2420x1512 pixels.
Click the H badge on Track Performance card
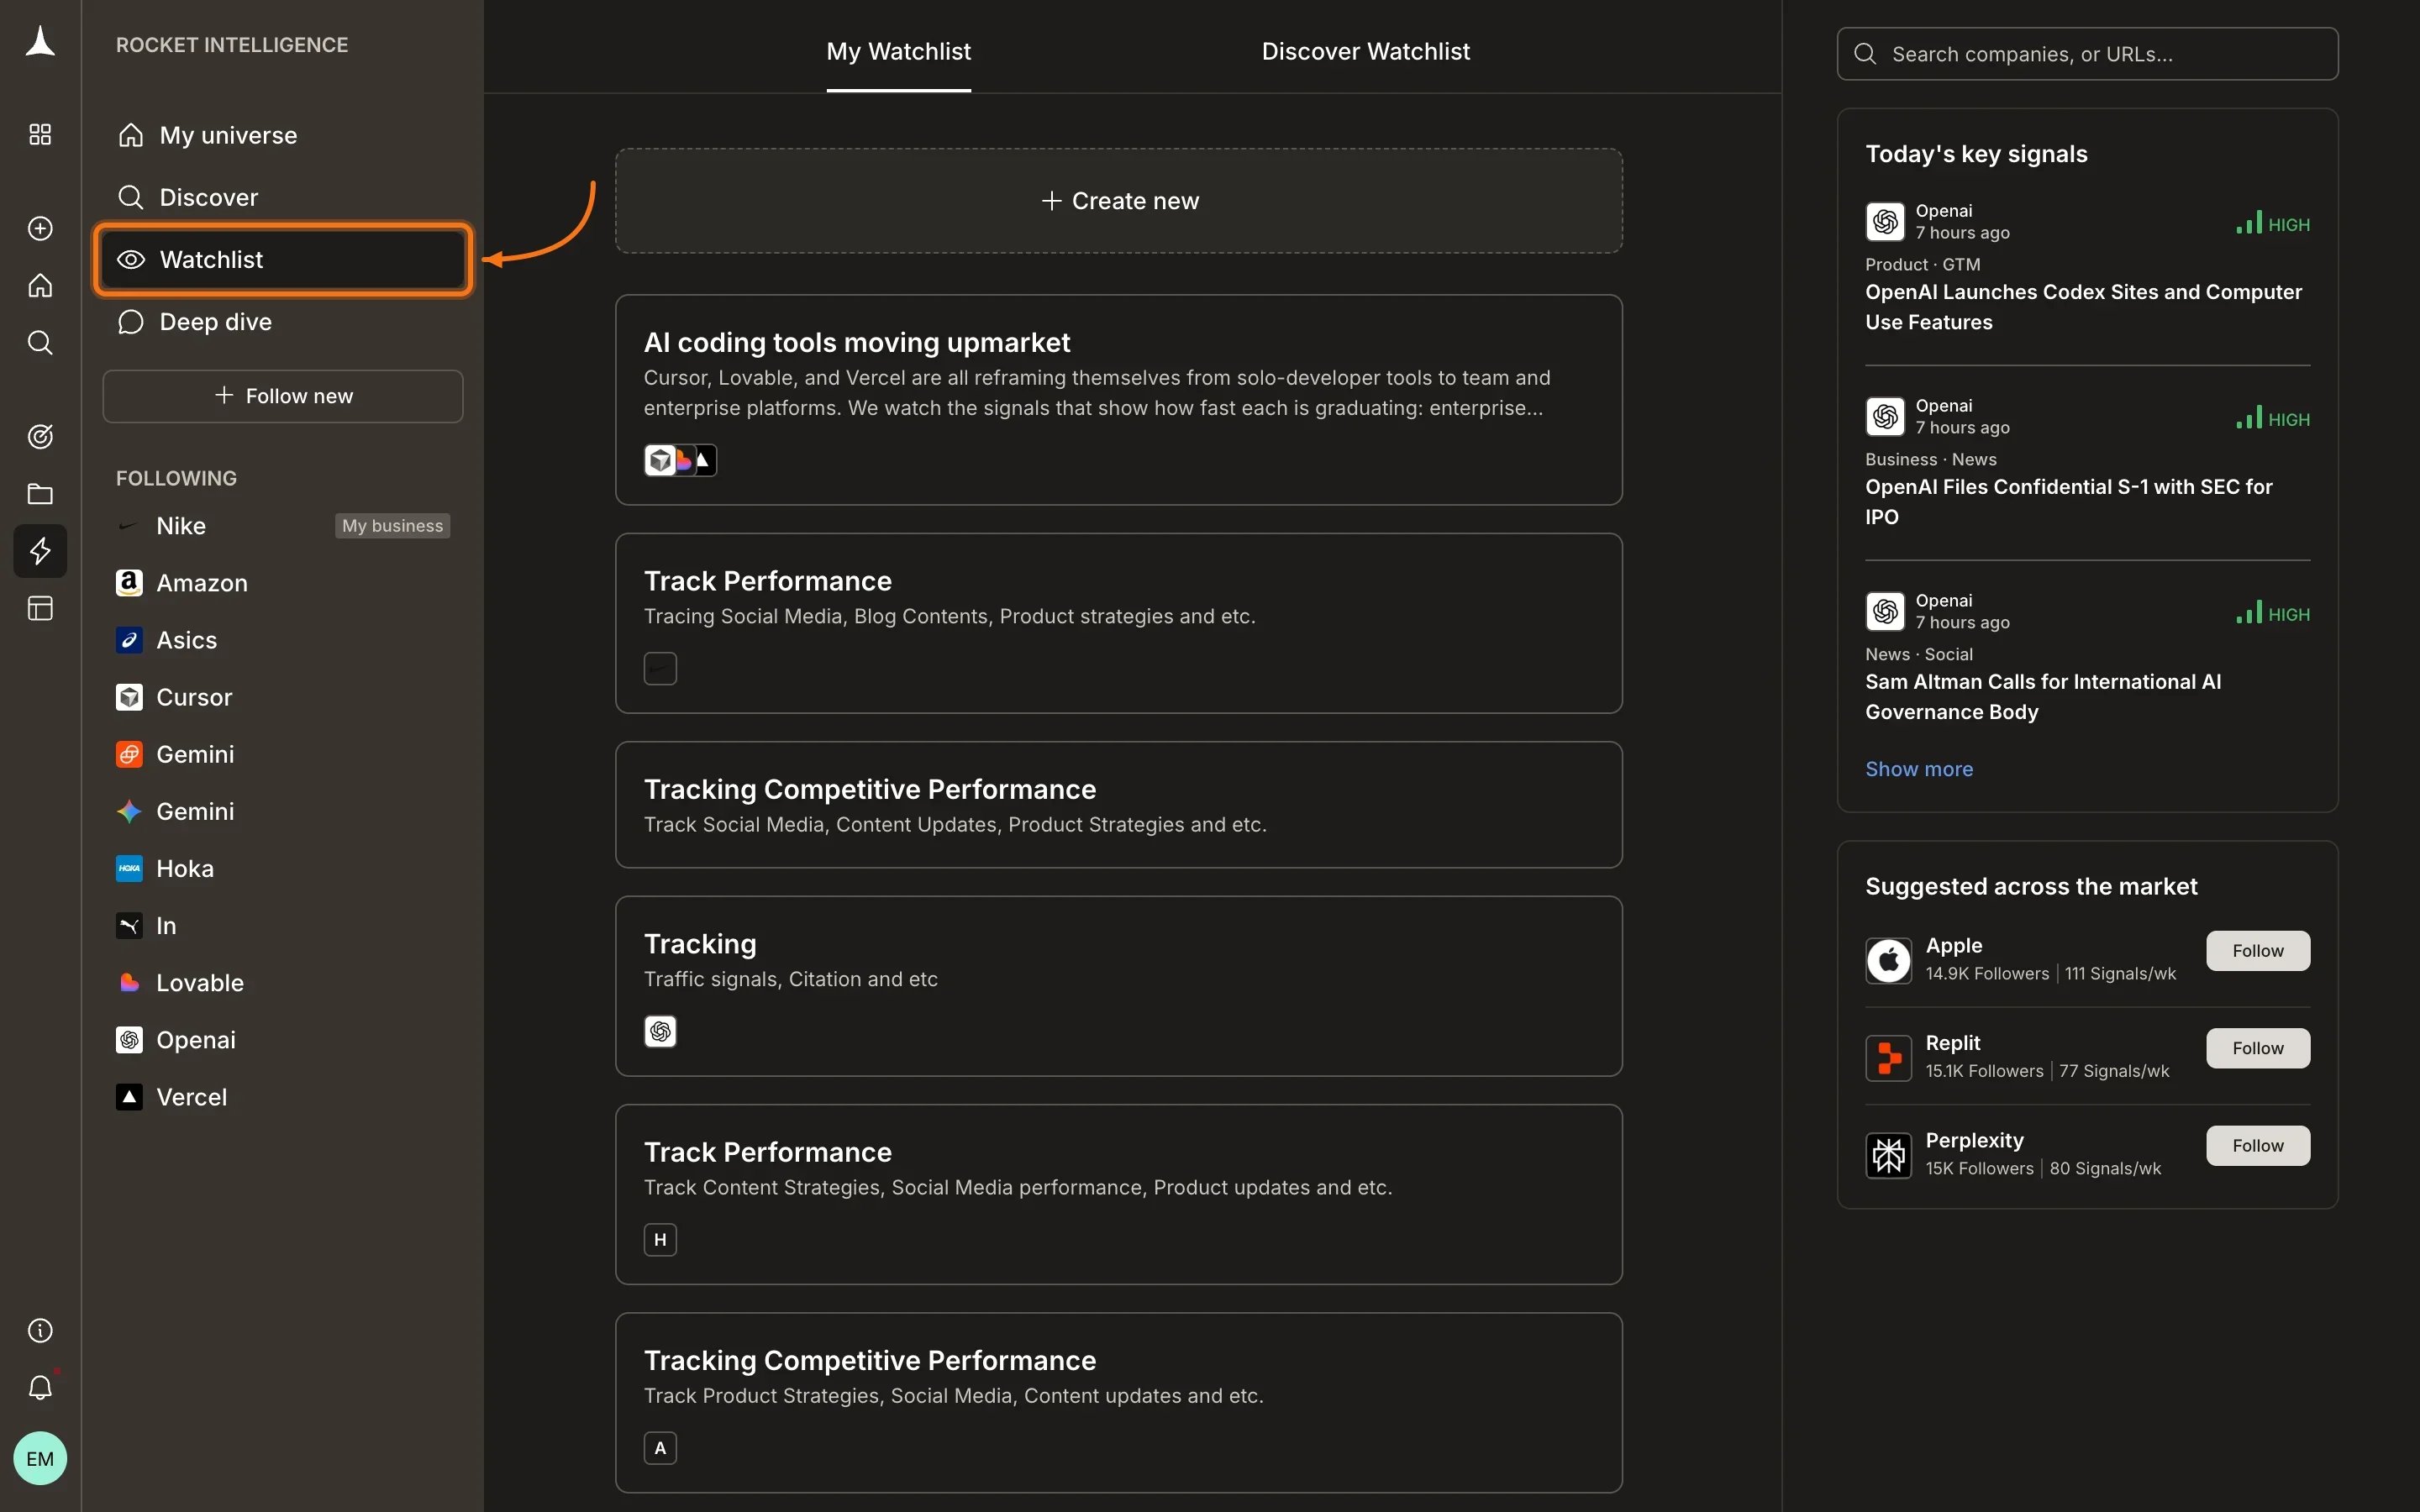click(x=660, y=1240)
